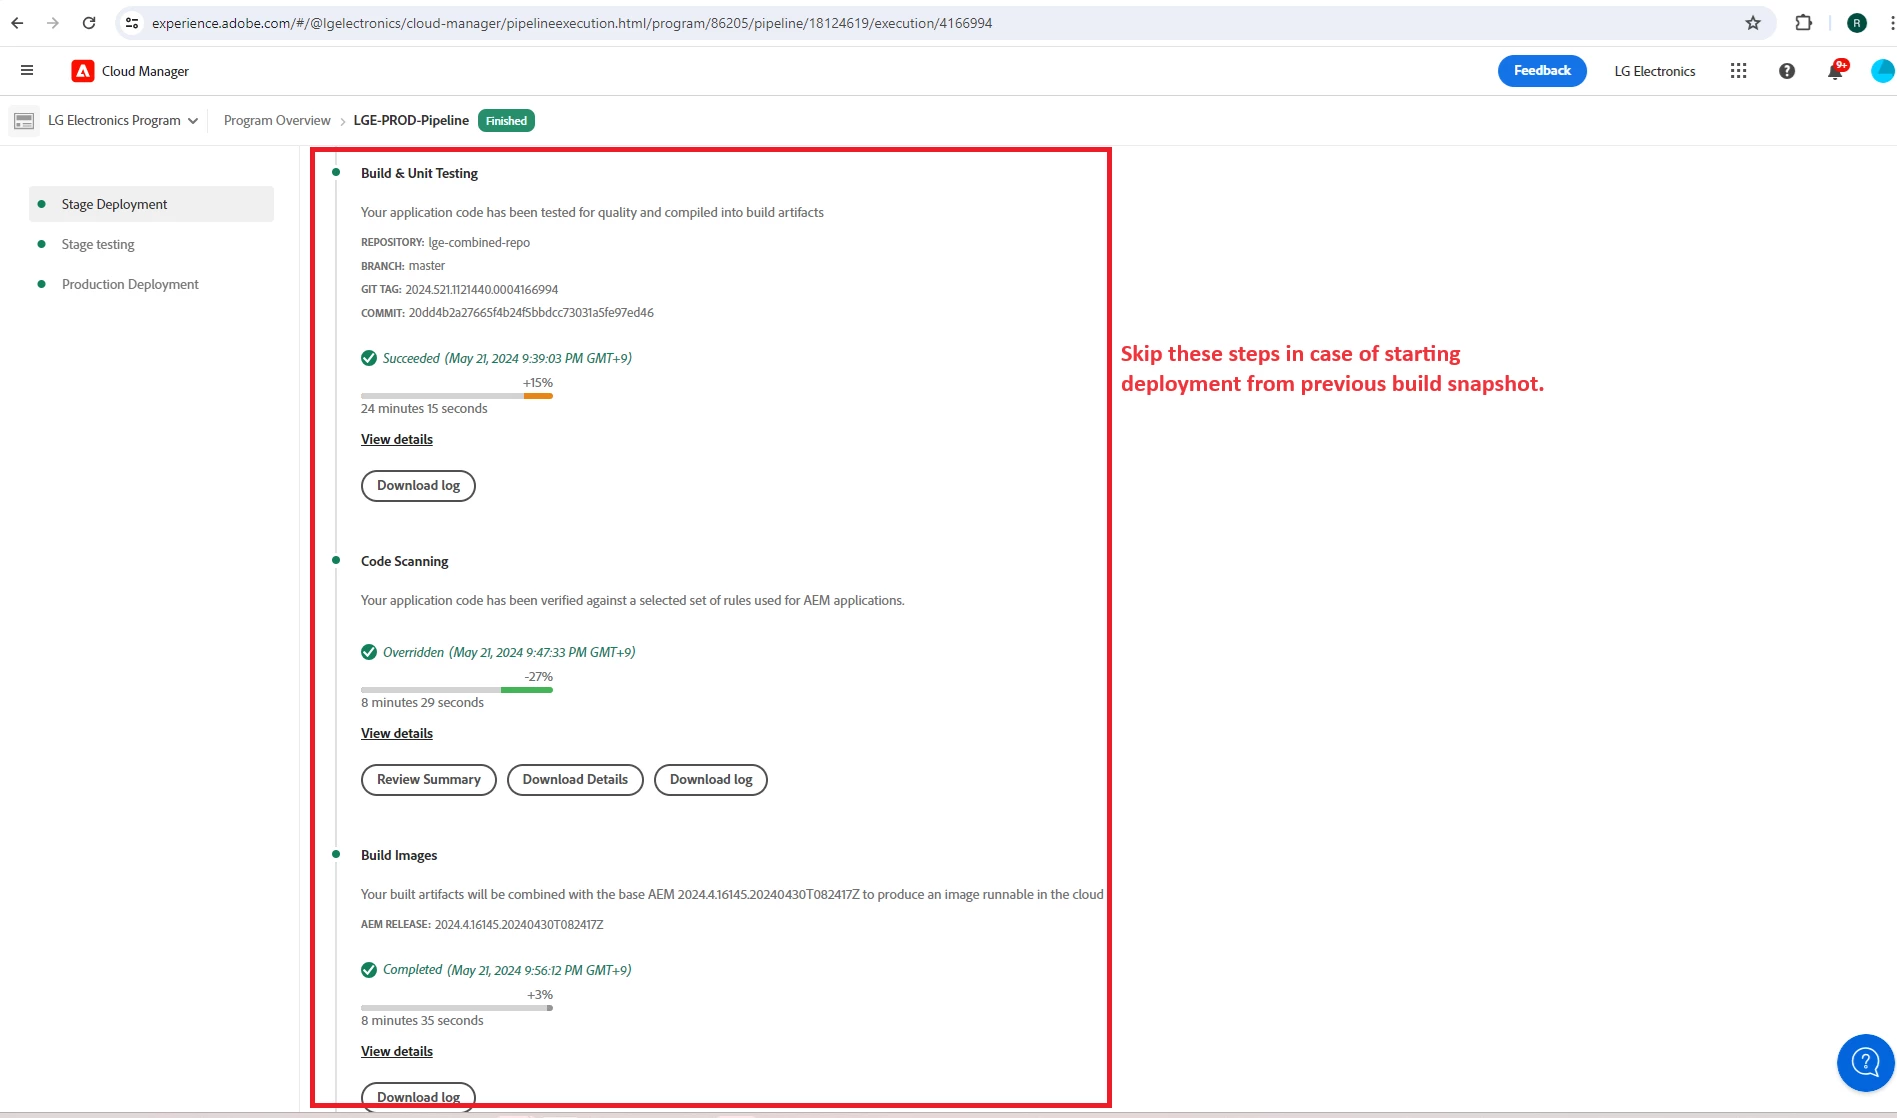Image resolution: width=1897 pixels, height=1118 pixels.
Task: Click the Finished status badge
Action: [x=506, y=121]
